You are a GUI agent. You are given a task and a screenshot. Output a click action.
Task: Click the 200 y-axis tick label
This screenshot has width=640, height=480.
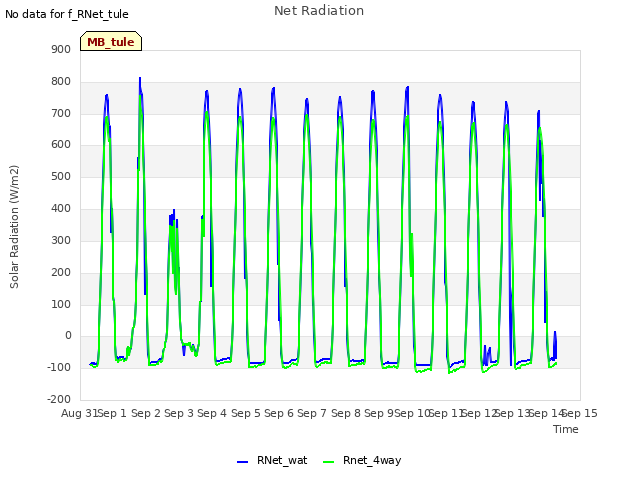coord(61,272)
